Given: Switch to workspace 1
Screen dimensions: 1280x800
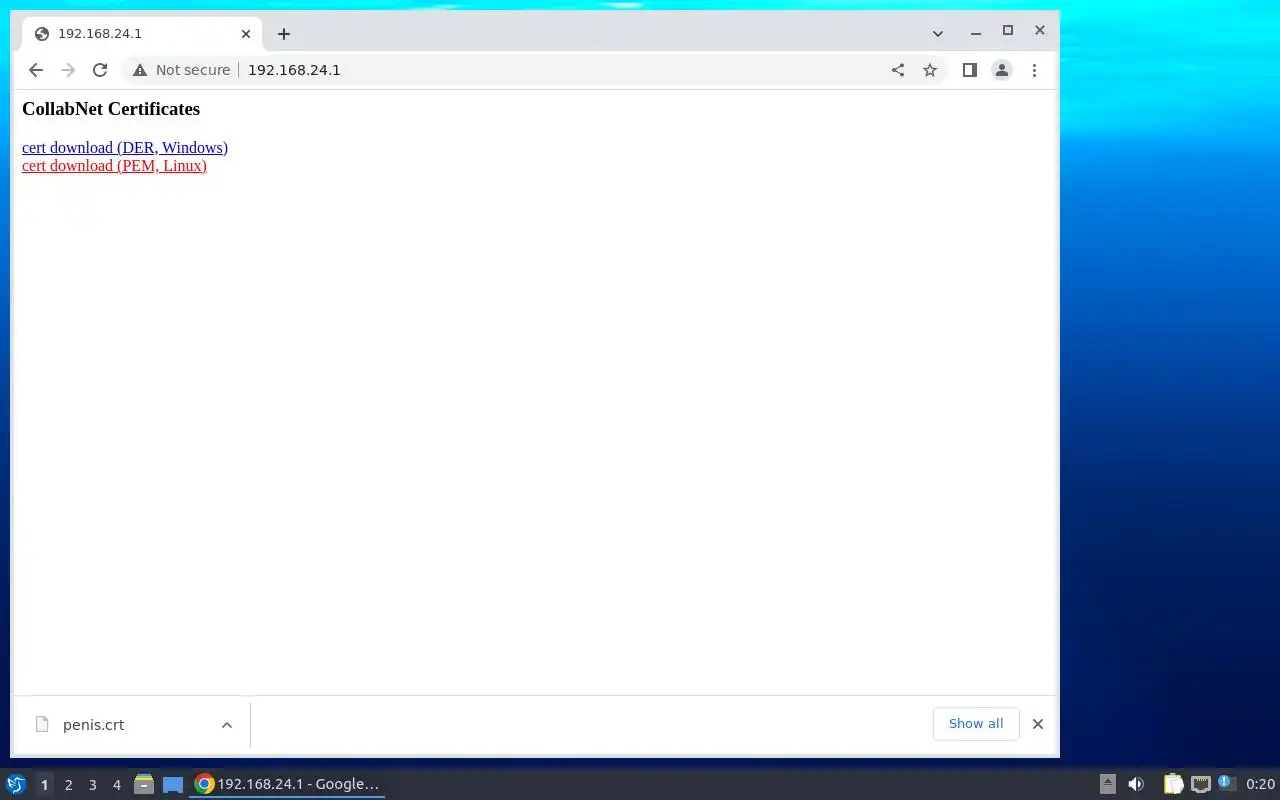Looking at the screenshot, I should pos(44,785).
